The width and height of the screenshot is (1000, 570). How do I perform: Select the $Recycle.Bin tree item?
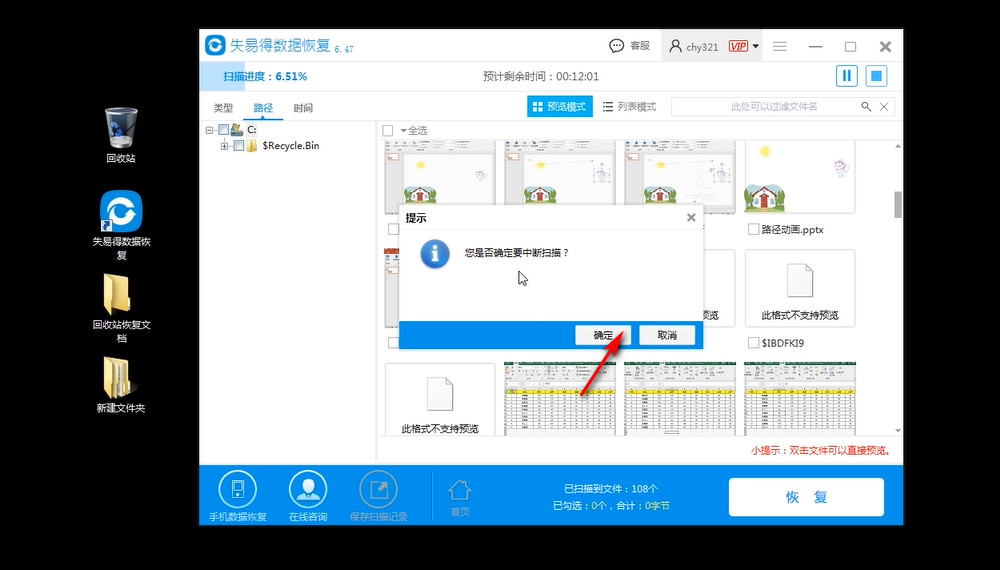pyautogui.click(x=291, y=145)
